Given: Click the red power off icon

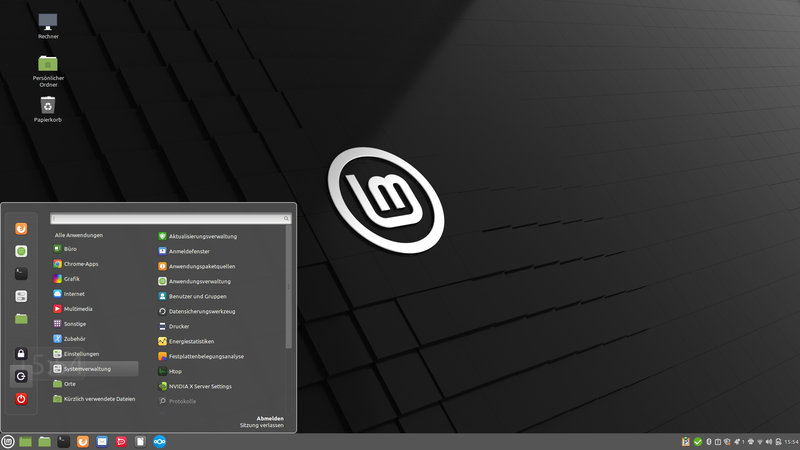Looking at the screenshot, I should tap(21, 399).
